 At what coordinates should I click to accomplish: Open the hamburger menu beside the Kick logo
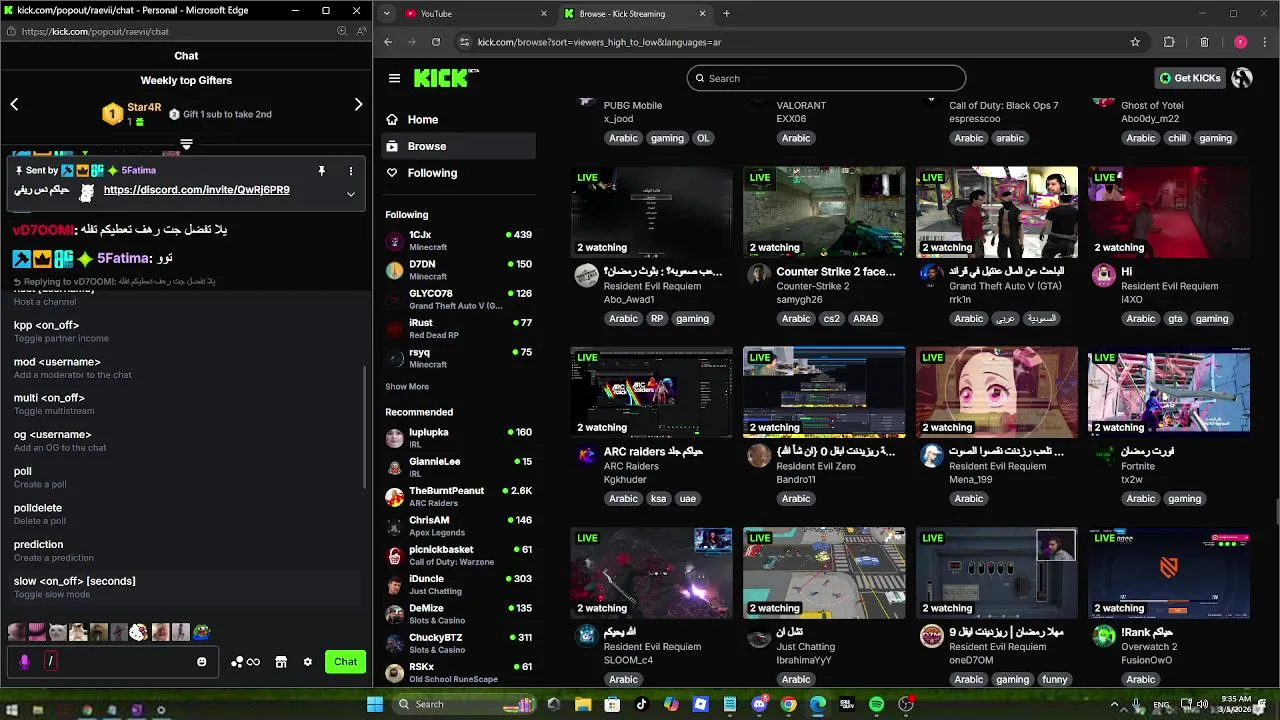[394, 78]
